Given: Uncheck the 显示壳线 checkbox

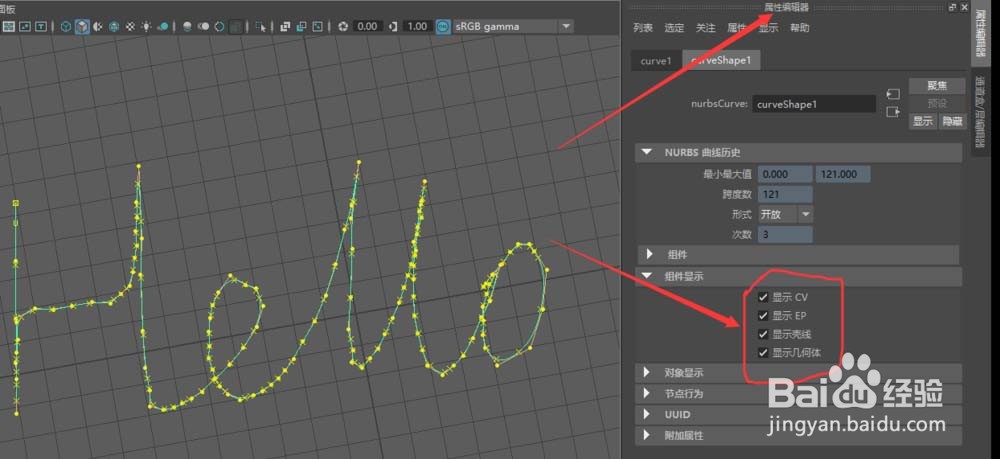Looking at the screenshot, I should coord(763,334).
